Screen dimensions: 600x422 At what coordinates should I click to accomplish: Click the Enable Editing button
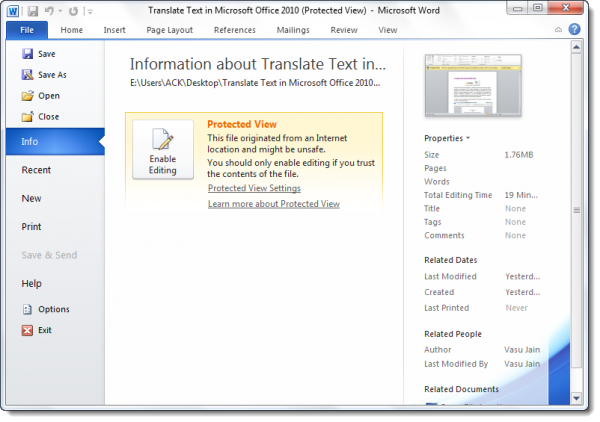(163, 150)
